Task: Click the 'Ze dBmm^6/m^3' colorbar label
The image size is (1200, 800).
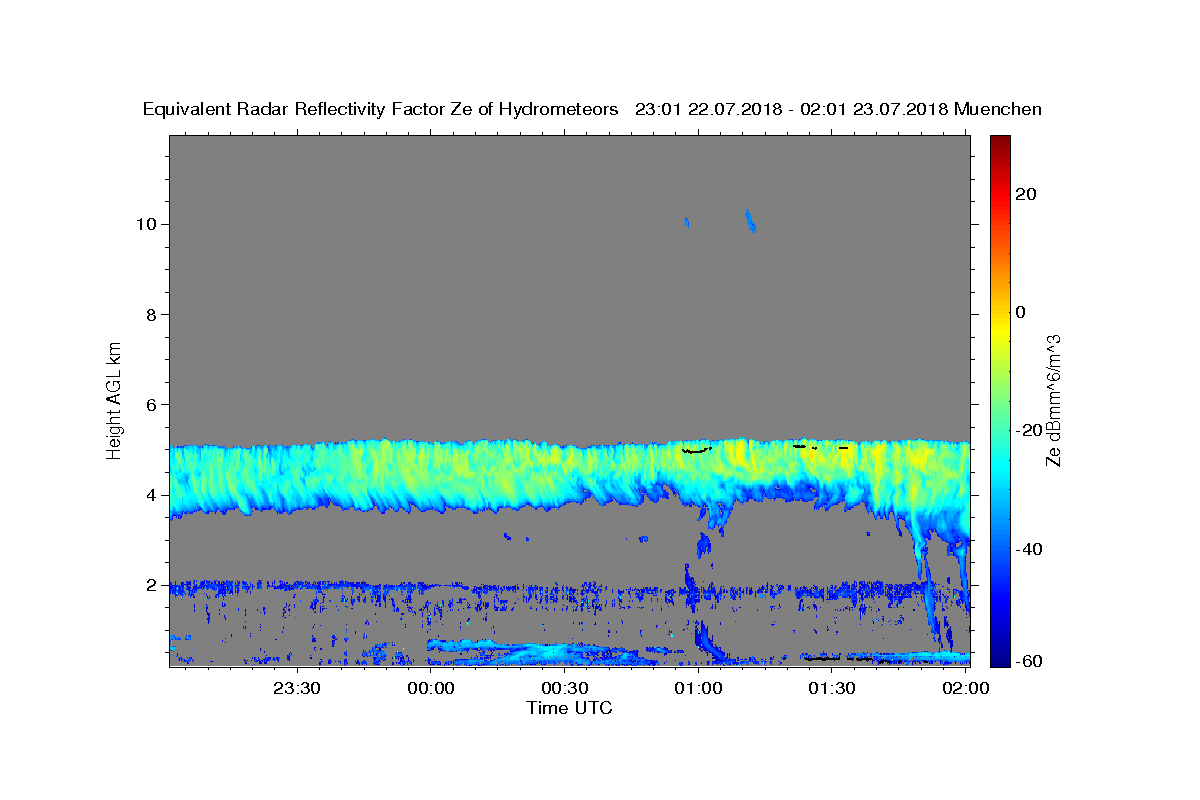Action: pos(1054,400)
